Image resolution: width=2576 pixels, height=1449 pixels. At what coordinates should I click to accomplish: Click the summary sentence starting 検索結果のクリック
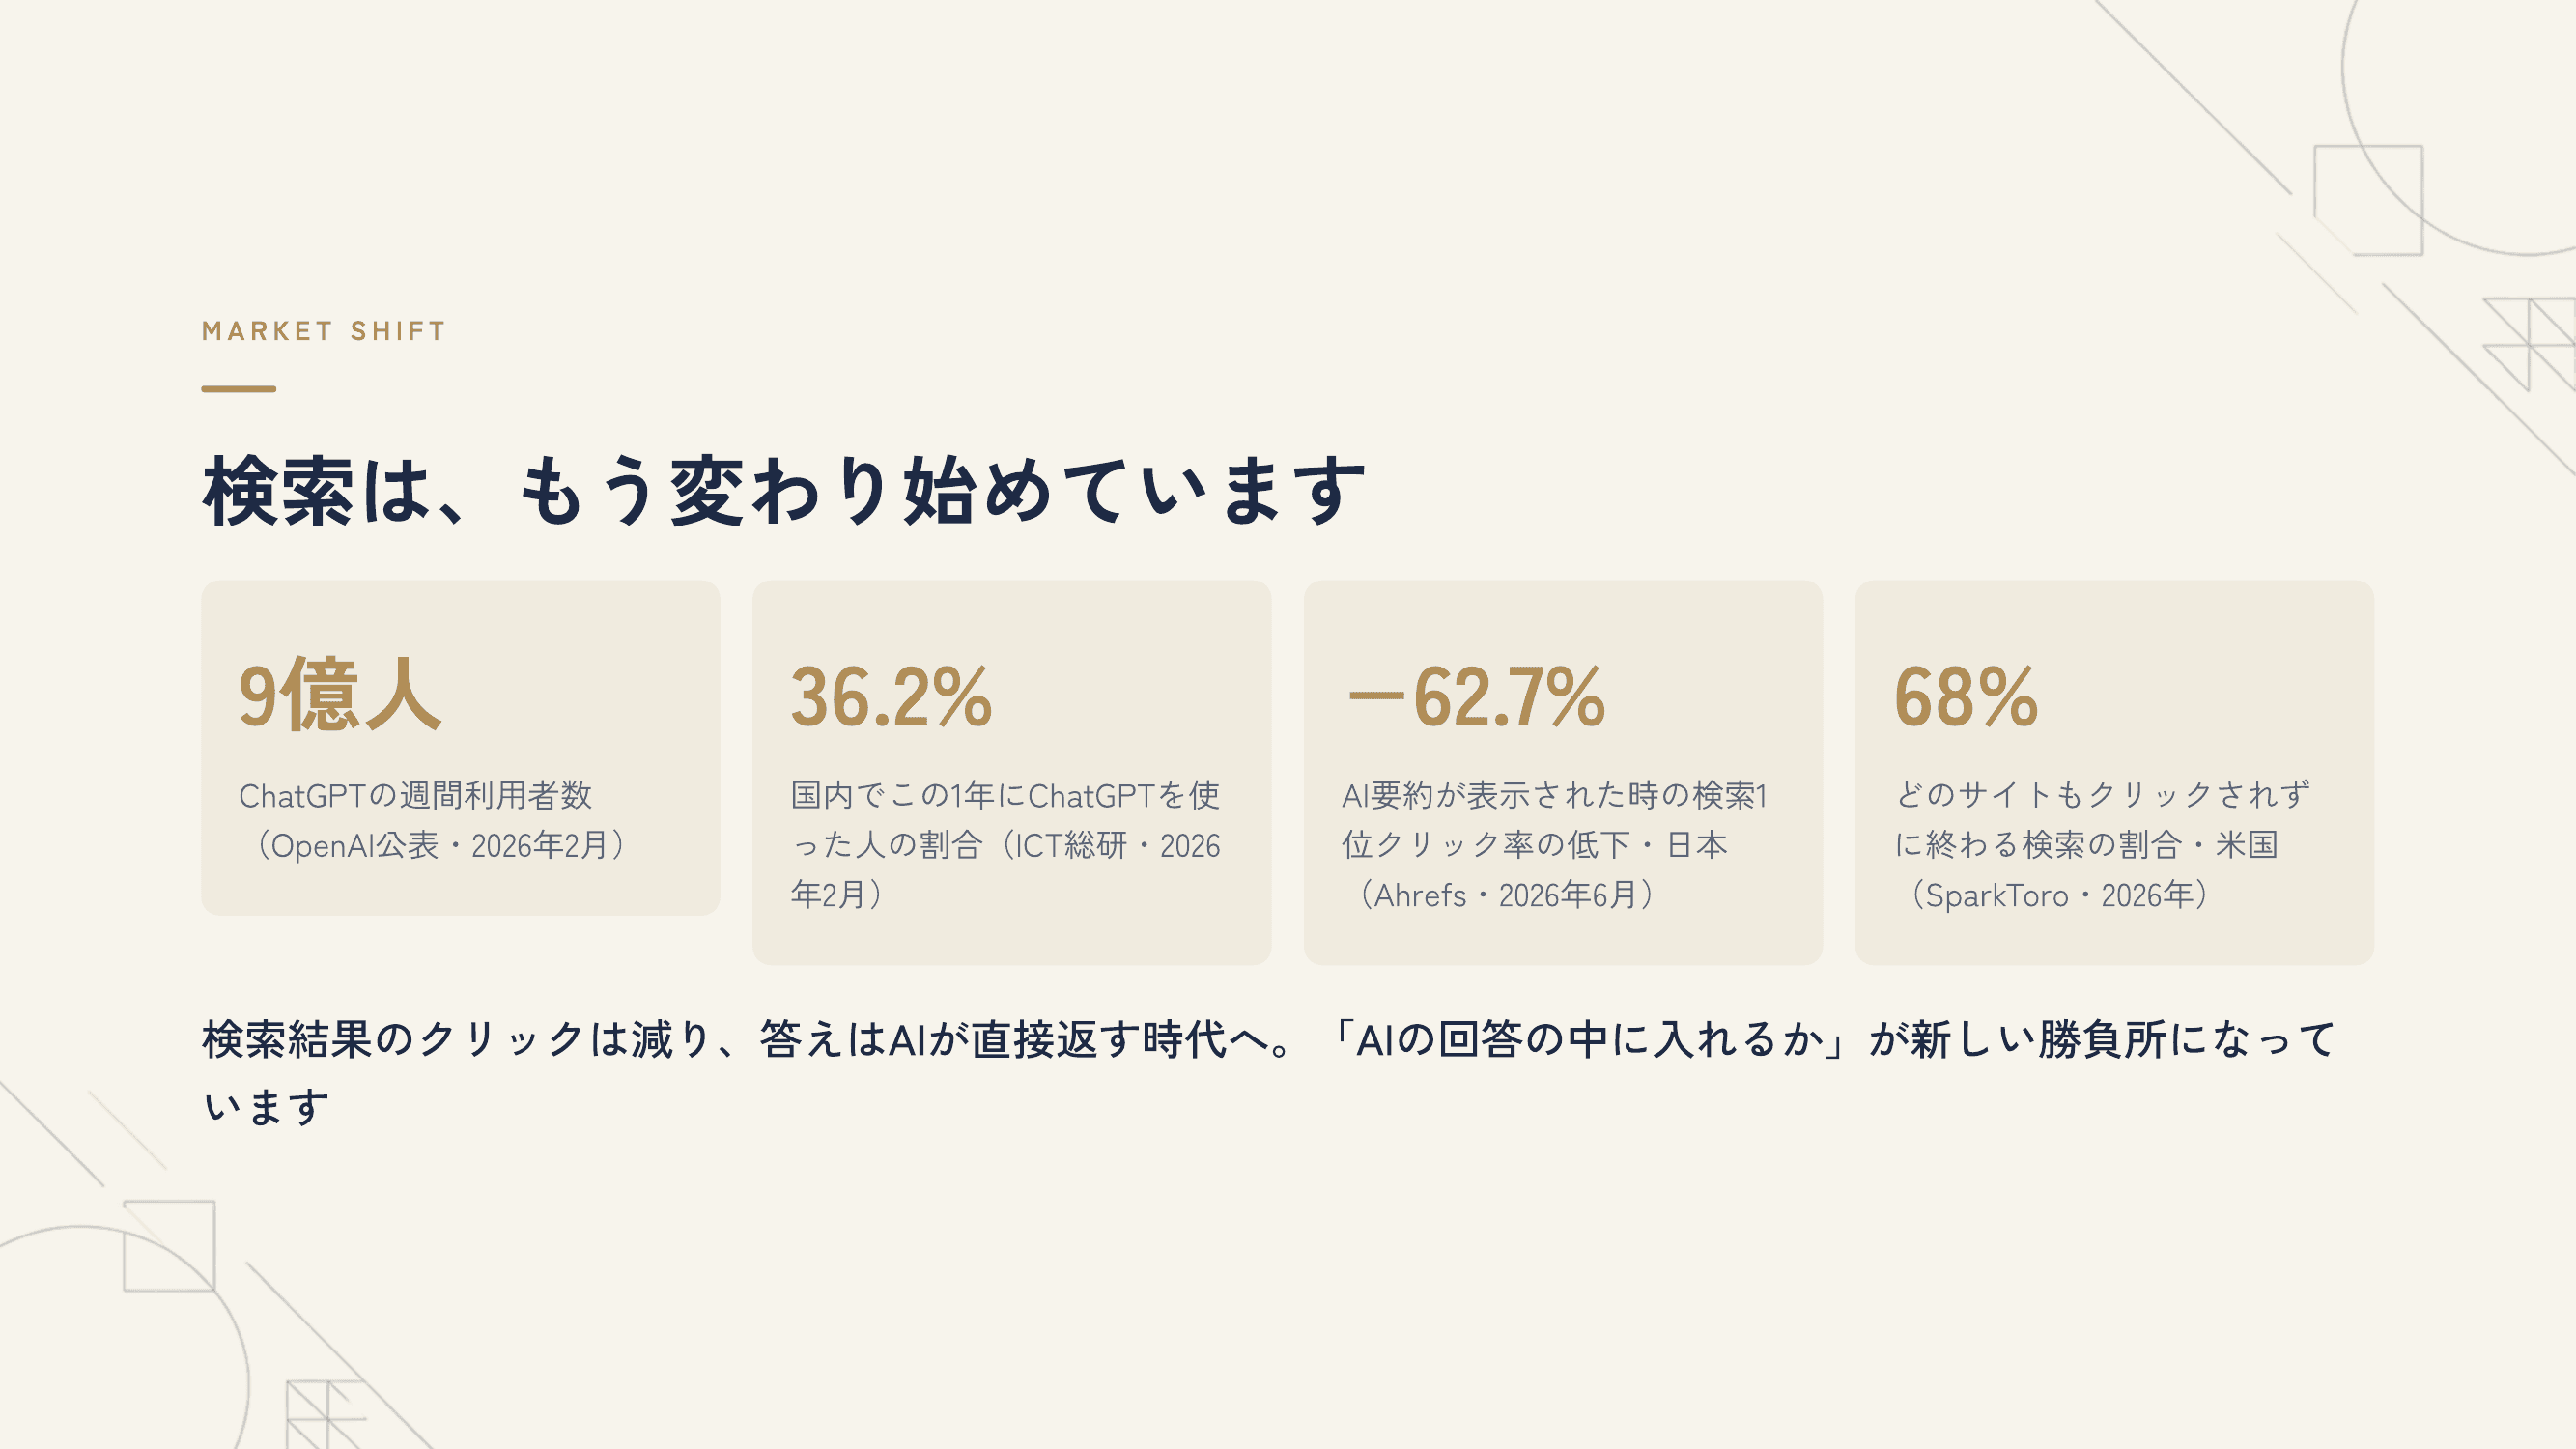point(1268,1072)
